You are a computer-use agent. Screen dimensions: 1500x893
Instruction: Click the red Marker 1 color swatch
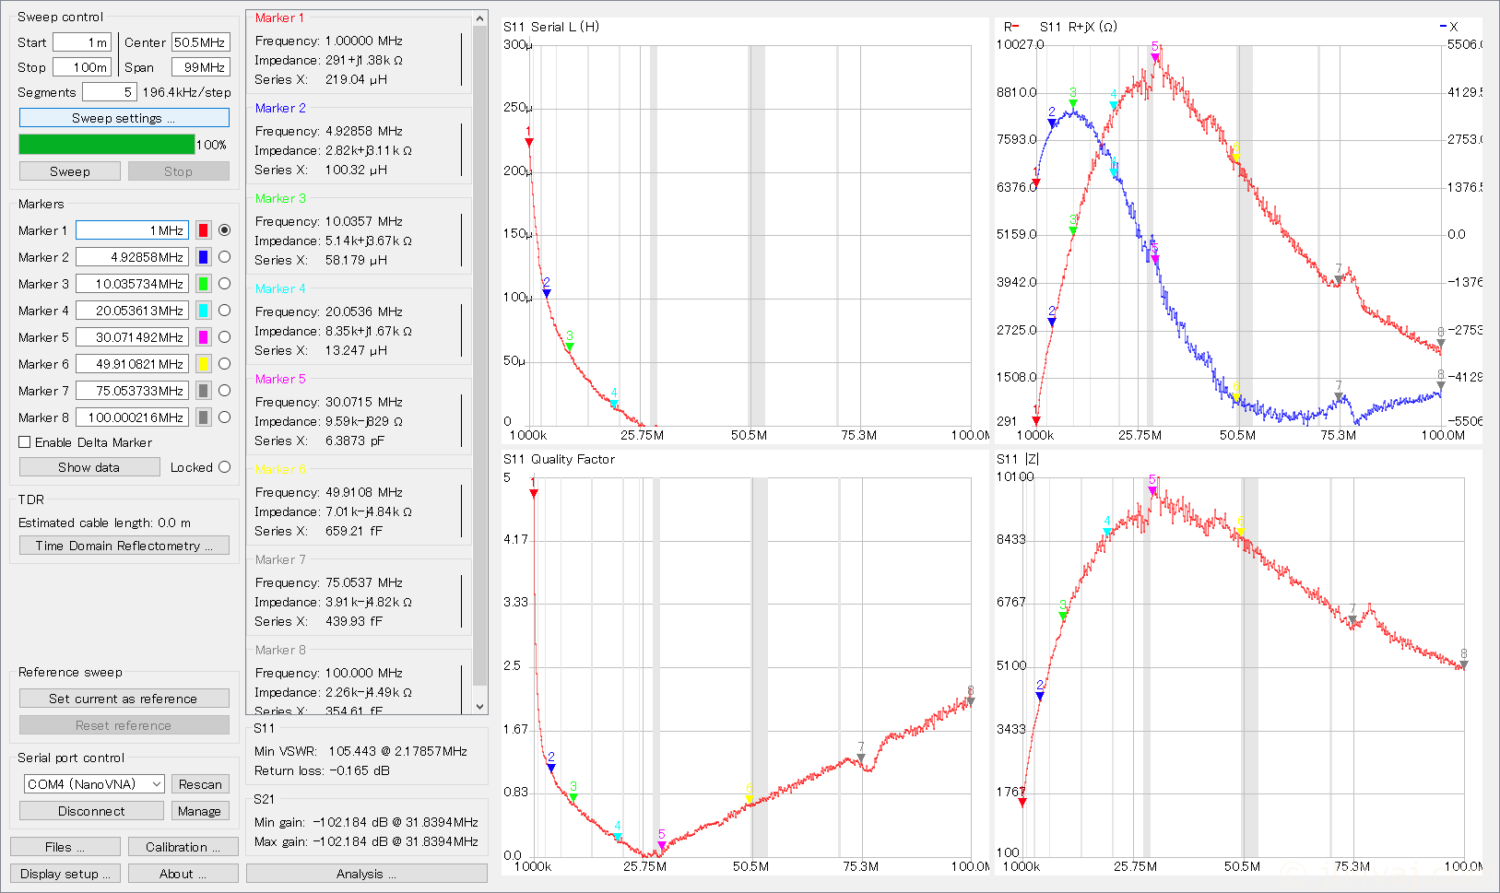pos(203,231)
